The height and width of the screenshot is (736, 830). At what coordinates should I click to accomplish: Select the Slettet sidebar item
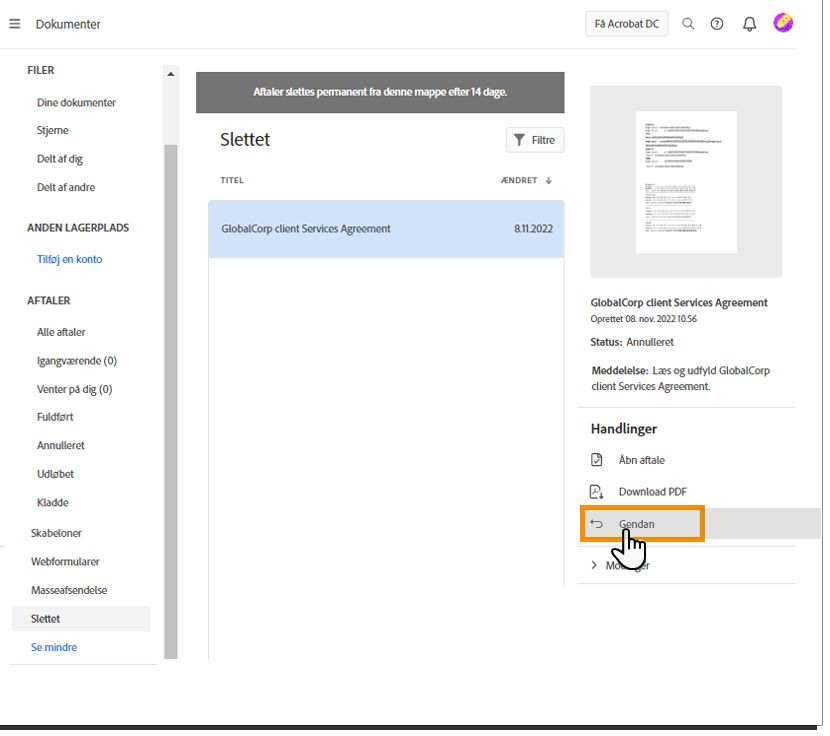81,618
